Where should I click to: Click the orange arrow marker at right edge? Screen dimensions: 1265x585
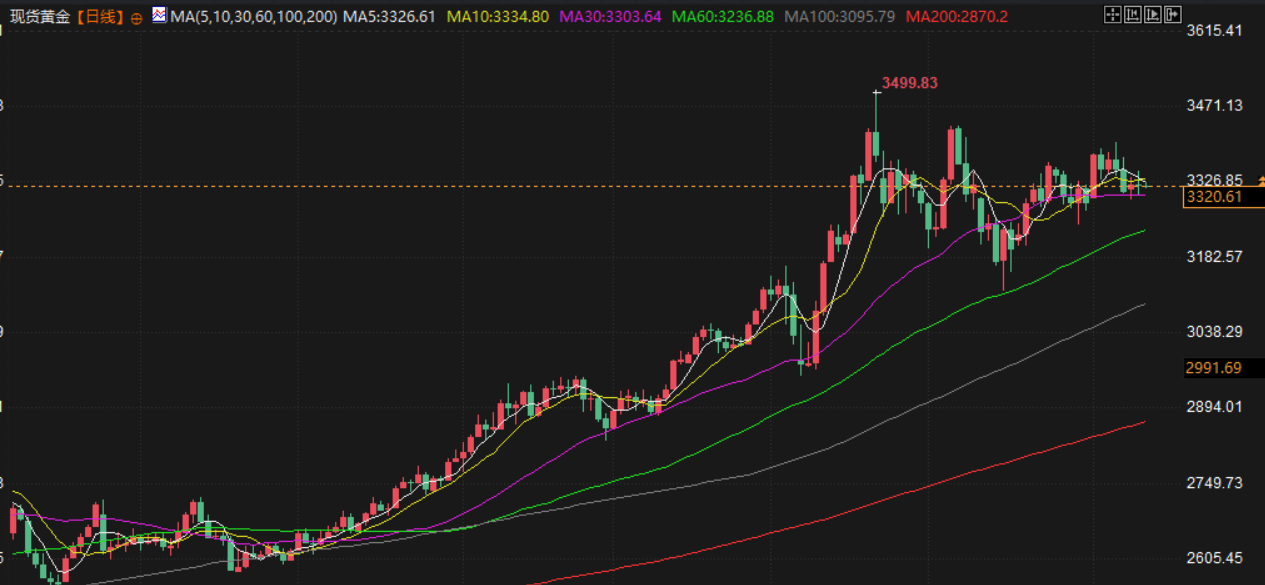pyautogui.click(x=1259, y=181)
